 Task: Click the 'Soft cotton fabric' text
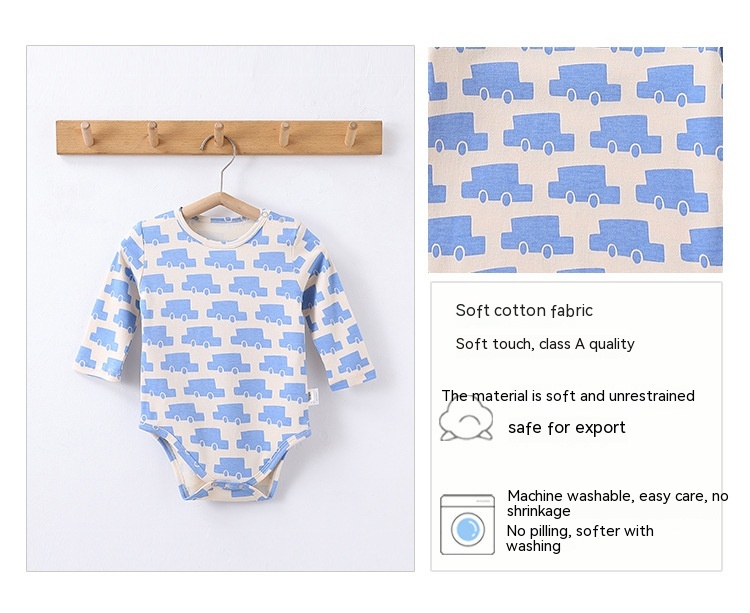(x=524, y=310)
